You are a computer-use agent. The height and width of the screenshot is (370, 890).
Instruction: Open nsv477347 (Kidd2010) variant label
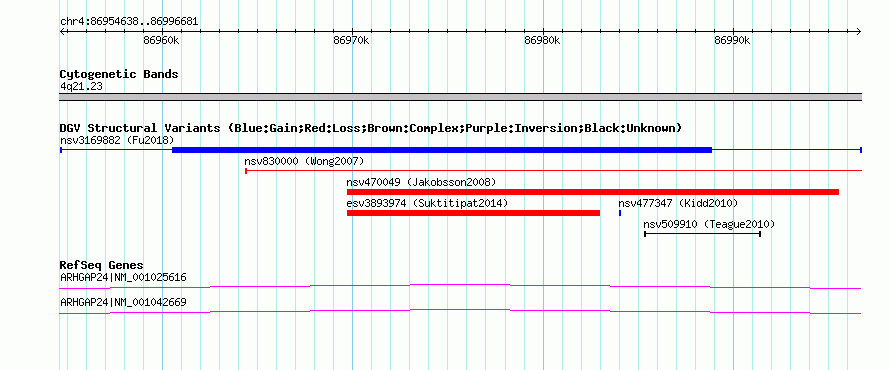click(678, 203)
